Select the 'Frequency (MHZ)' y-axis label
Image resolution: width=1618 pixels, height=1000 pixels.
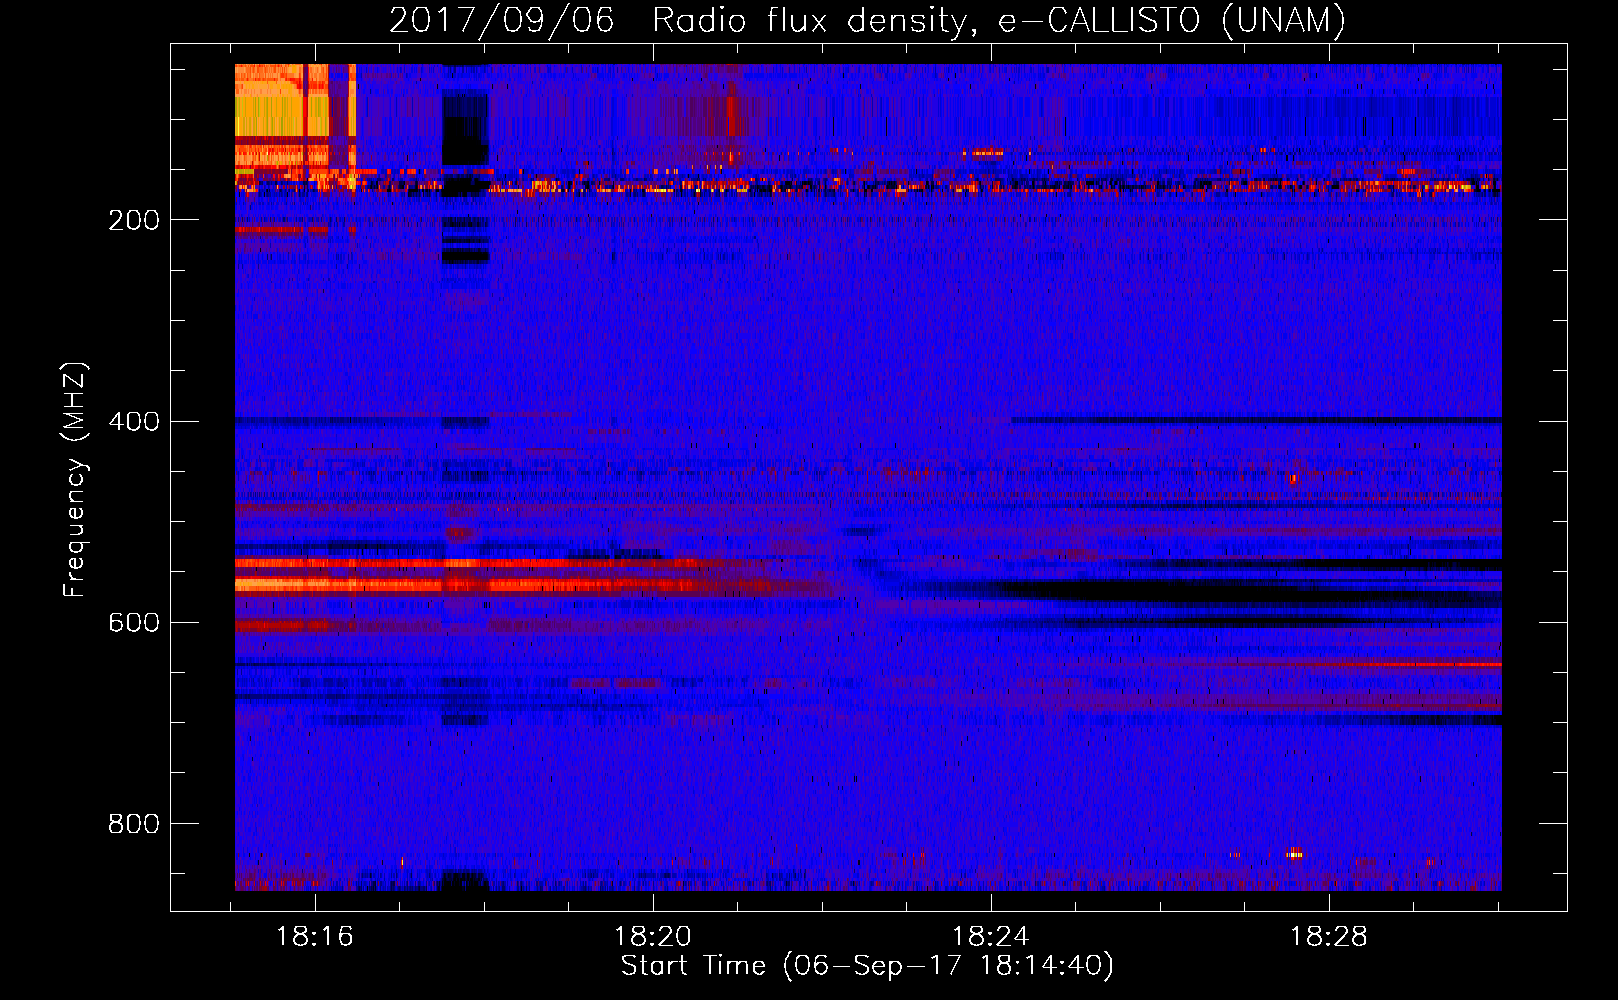pos(75,479)
